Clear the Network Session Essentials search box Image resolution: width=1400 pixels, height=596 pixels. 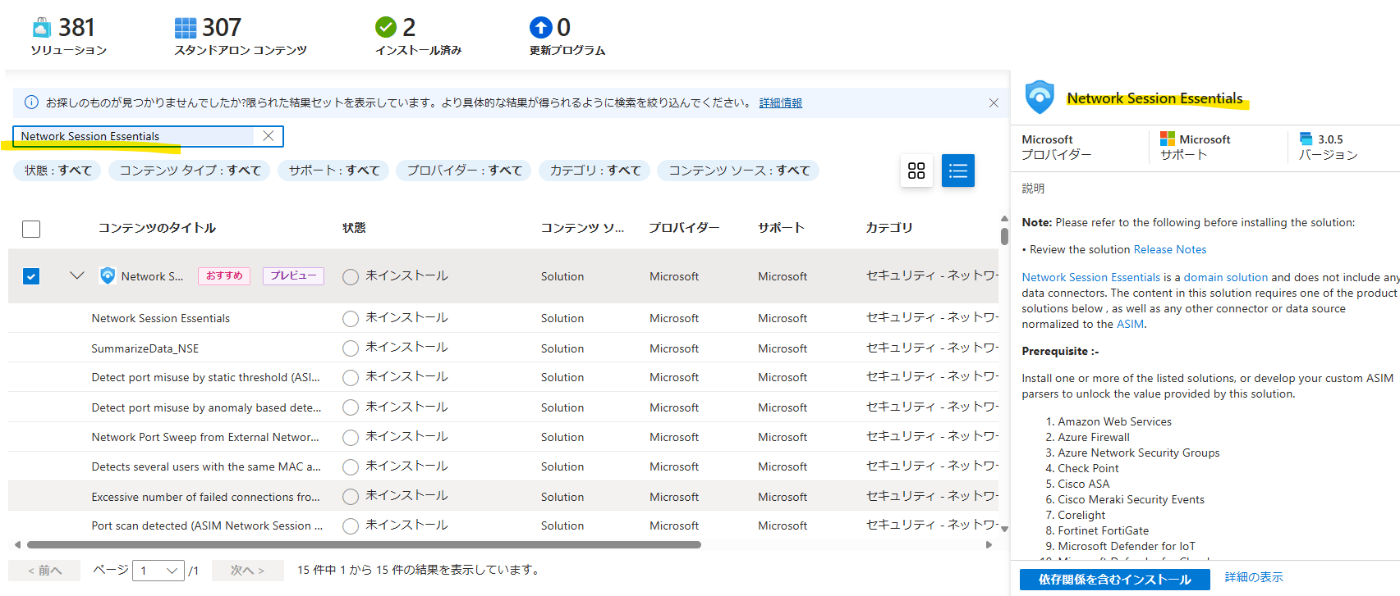pyautogui.click(x=268, y=136)
